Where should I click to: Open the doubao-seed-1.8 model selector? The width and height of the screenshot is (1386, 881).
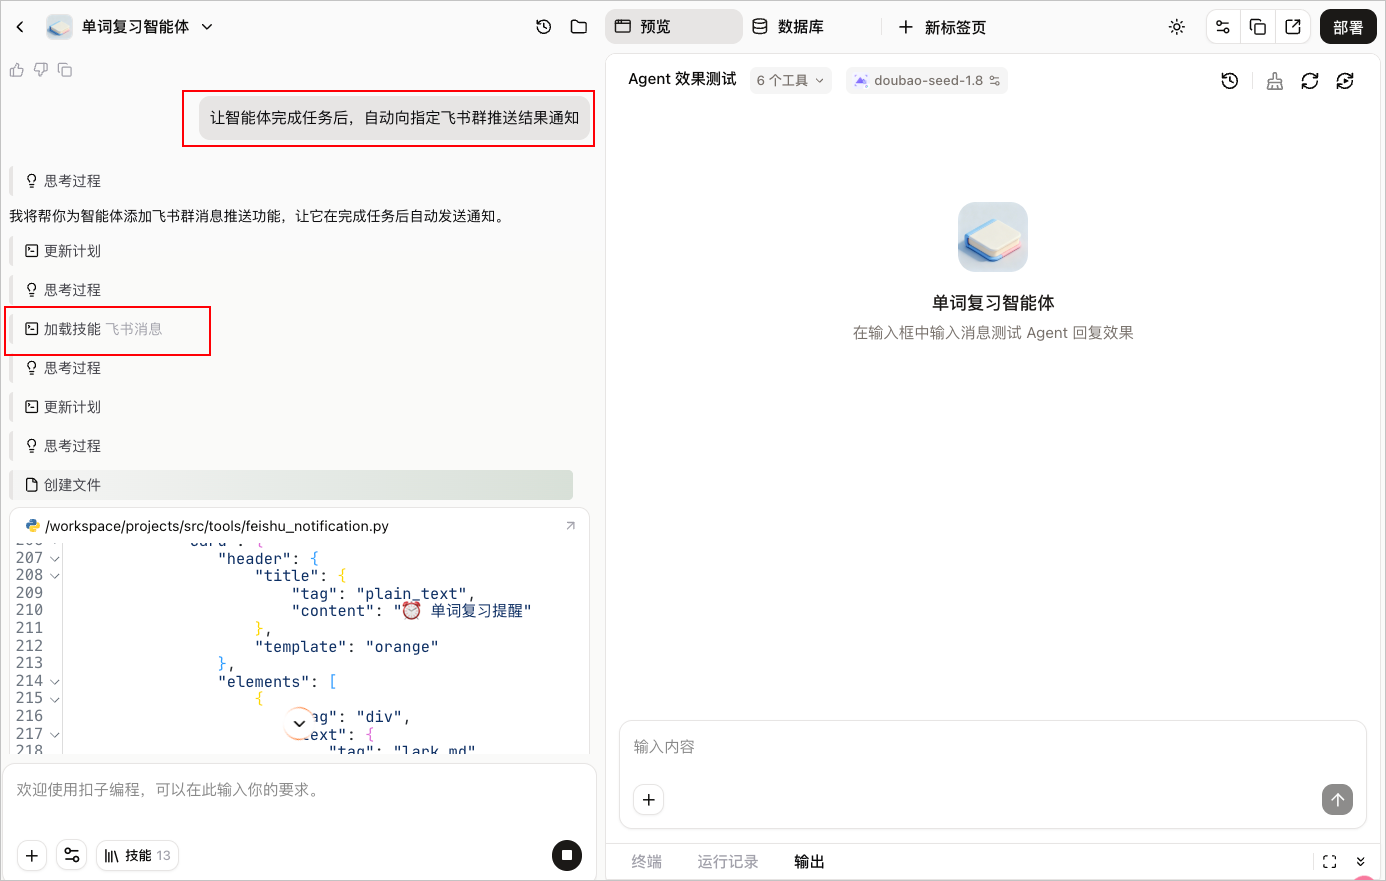tap(927, 80)
